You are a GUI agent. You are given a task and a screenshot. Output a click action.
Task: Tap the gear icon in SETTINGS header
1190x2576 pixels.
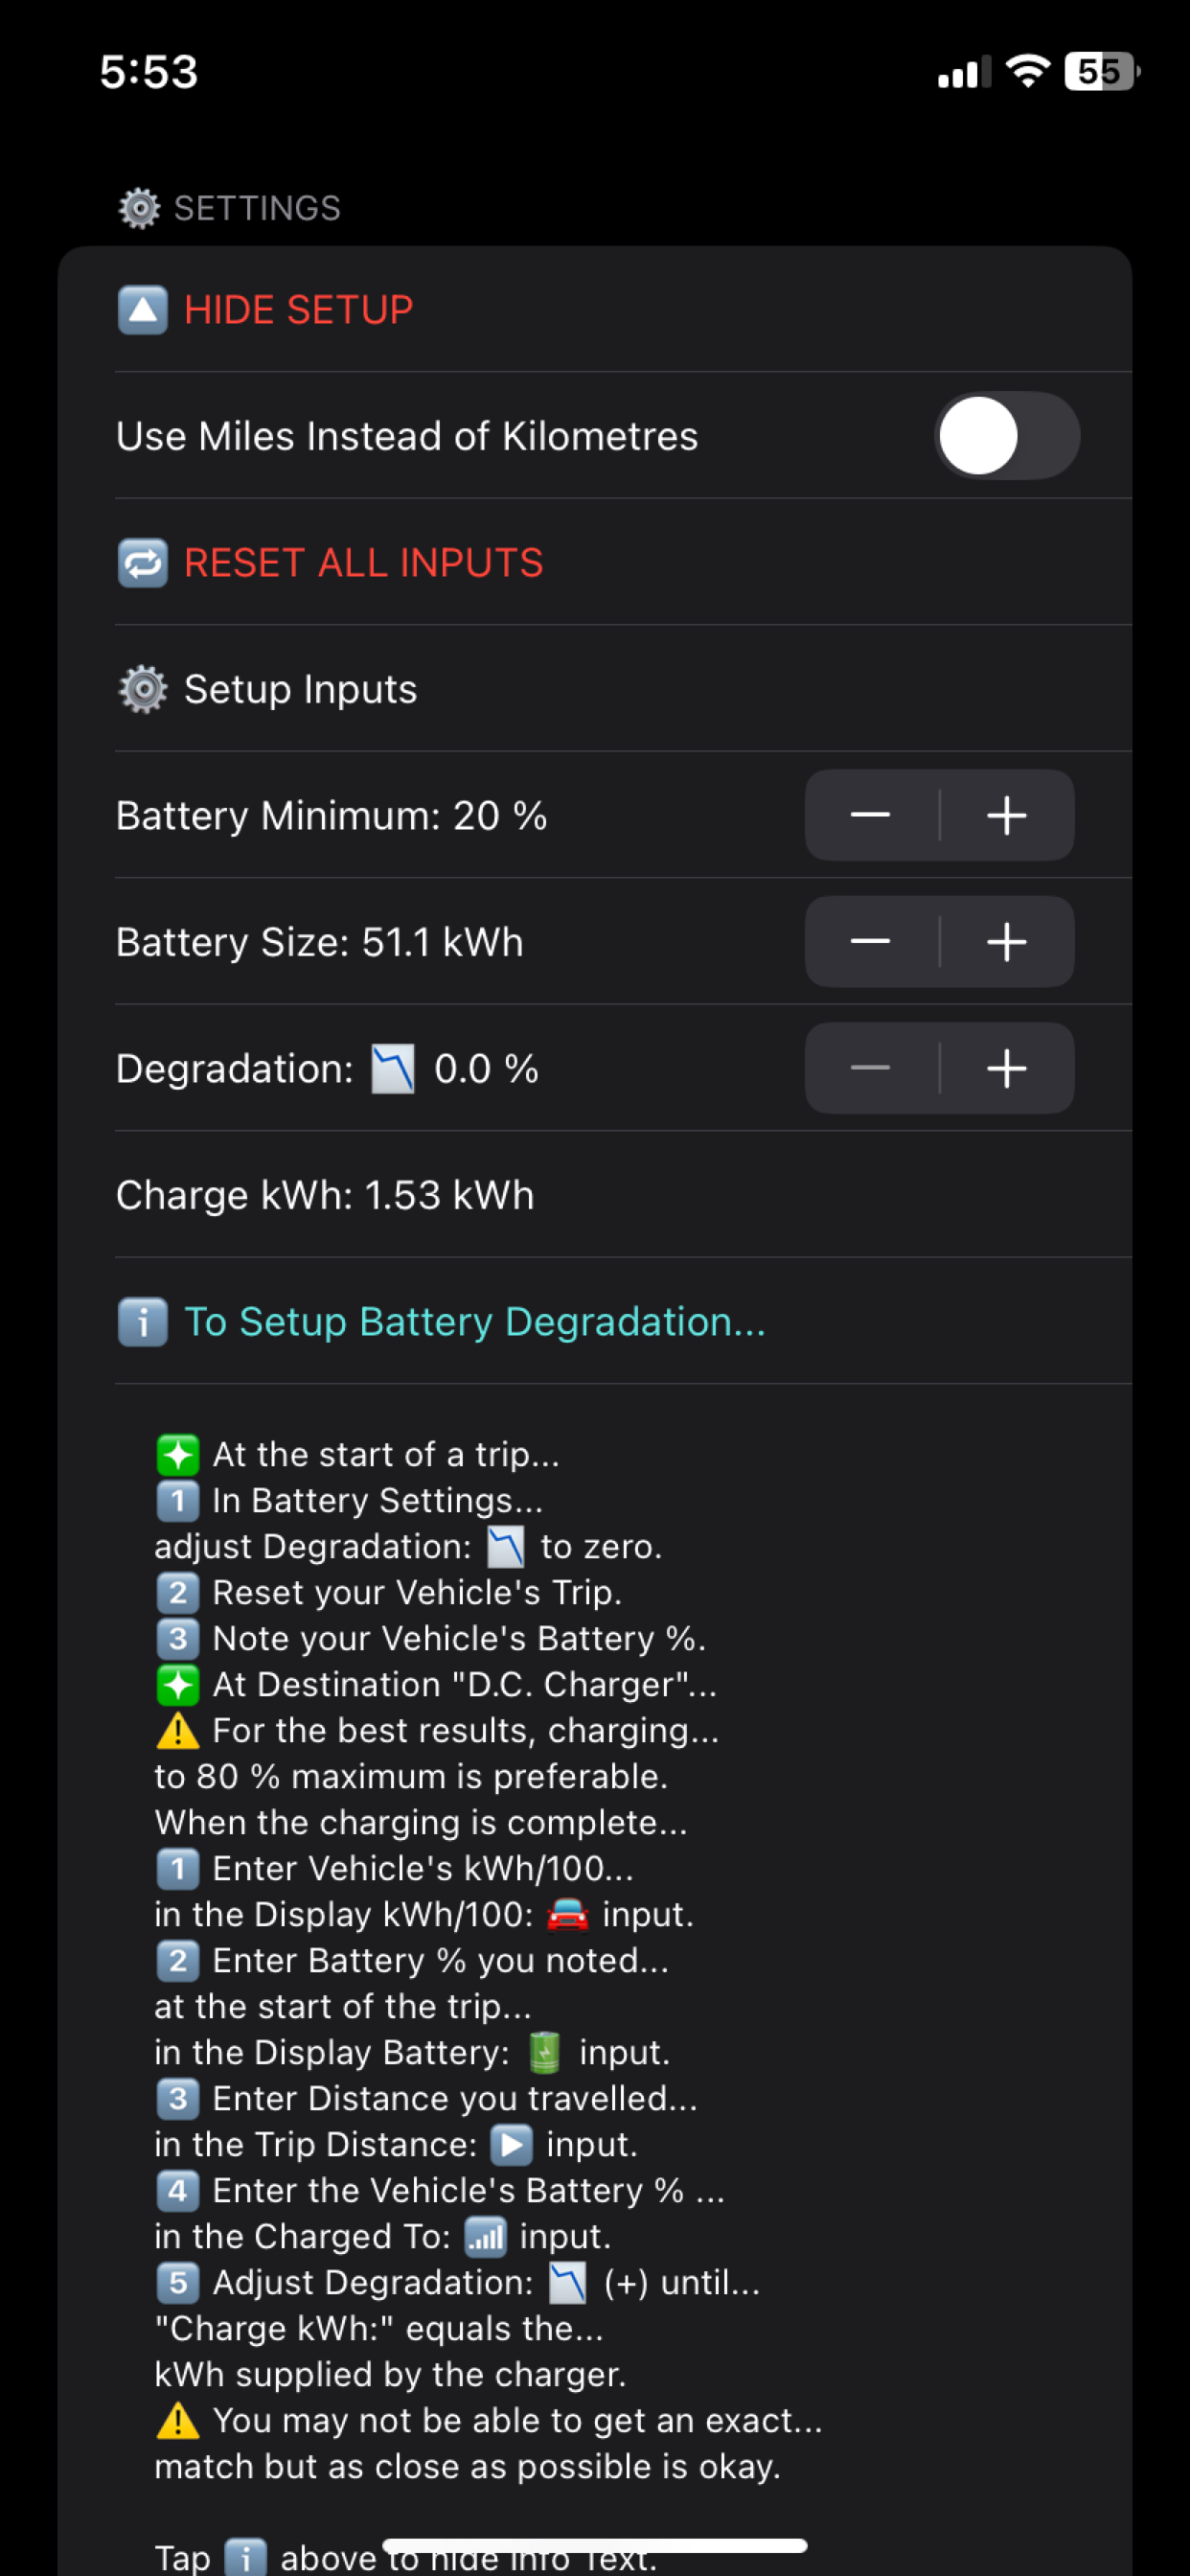(x=139, y=208)
